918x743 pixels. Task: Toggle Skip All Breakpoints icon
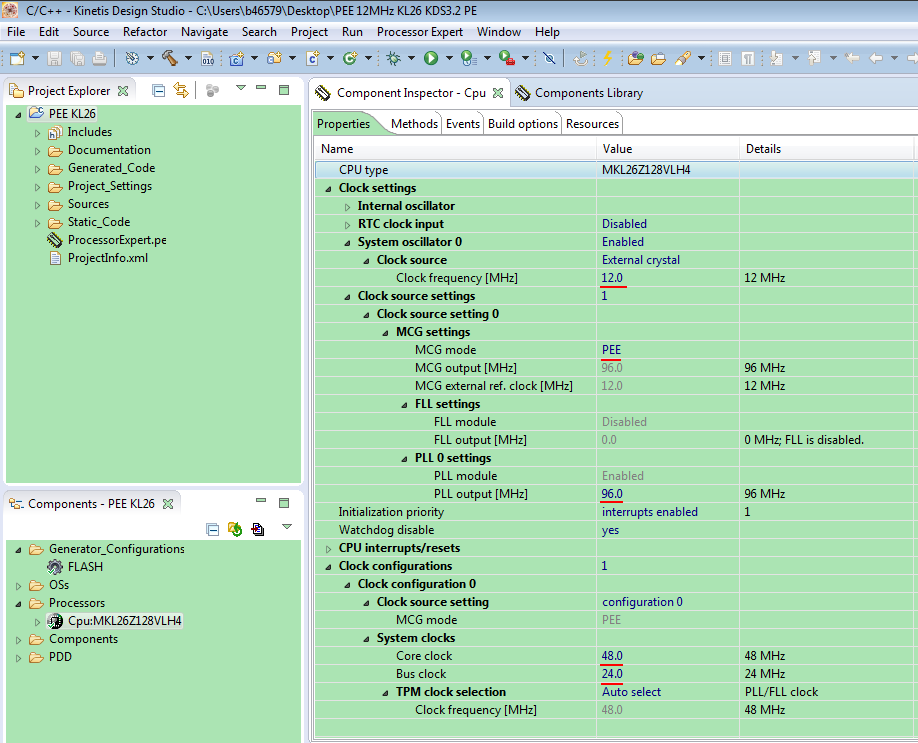click(549, 58)
